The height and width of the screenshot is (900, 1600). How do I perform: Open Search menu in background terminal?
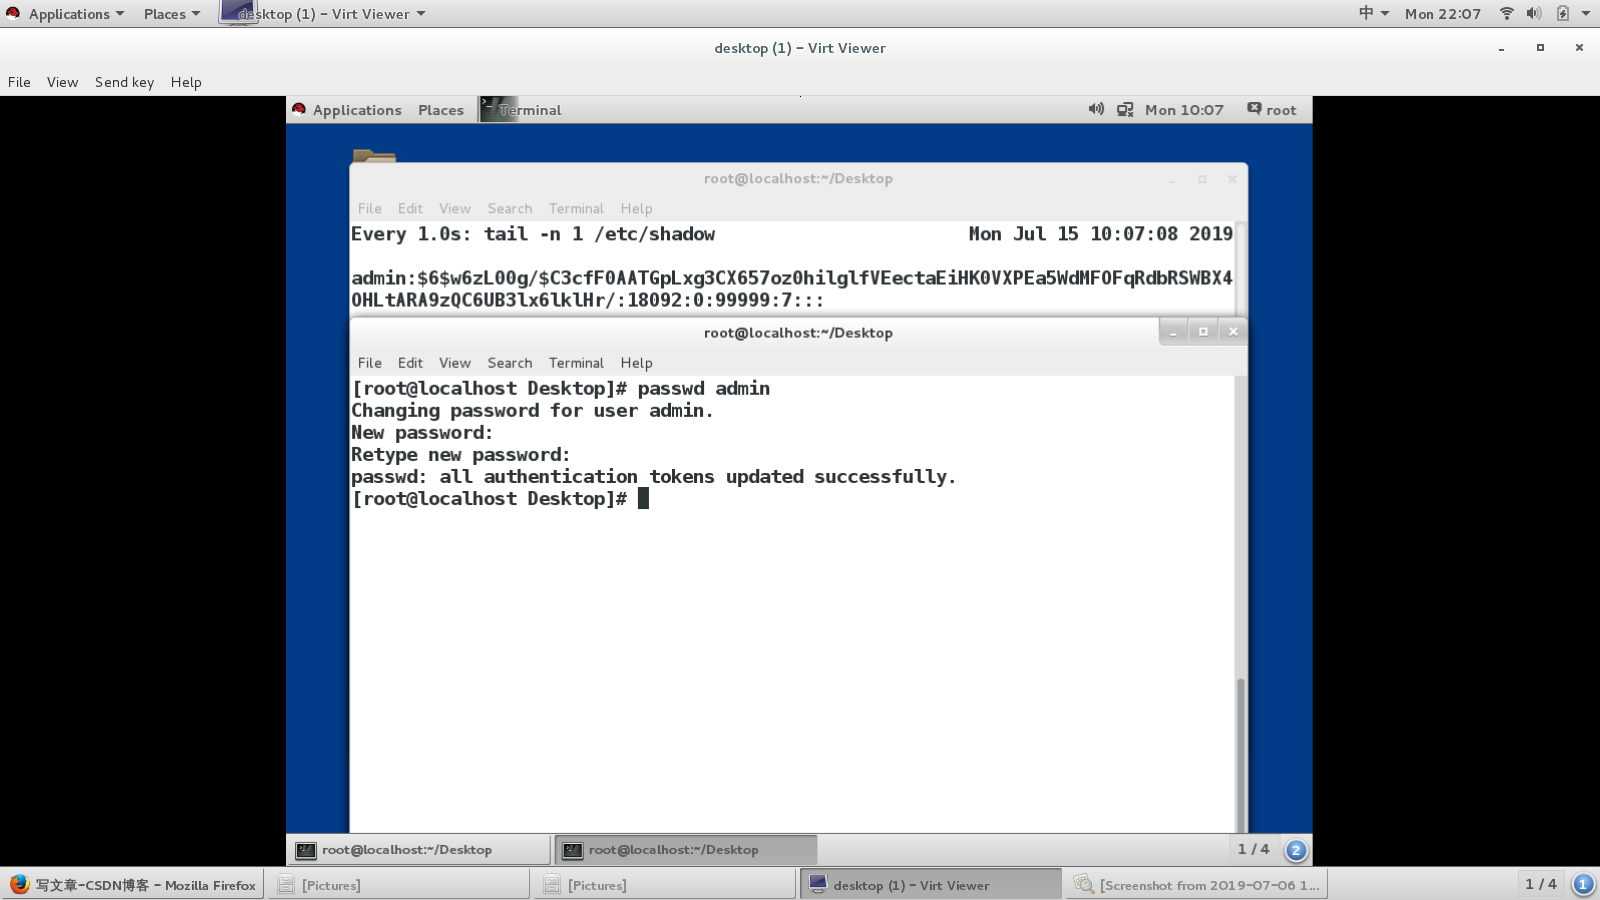click(510, 208)
